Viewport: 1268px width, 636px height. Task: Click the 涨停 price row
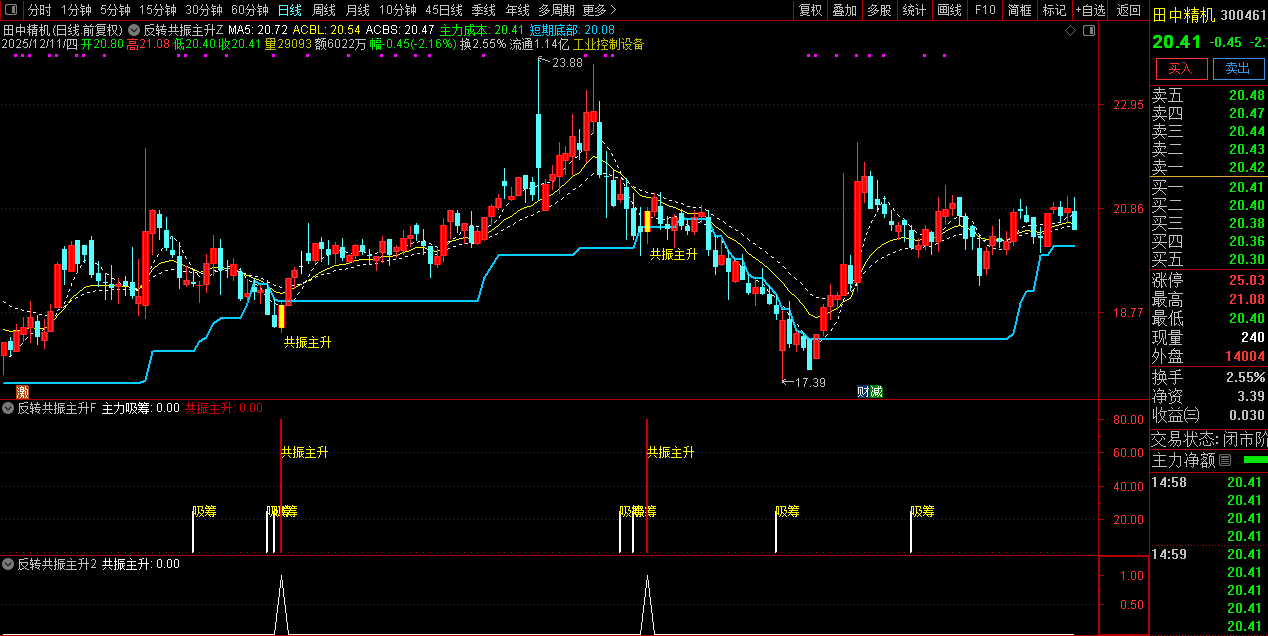pyautogui.click(x=1209, y=280)
